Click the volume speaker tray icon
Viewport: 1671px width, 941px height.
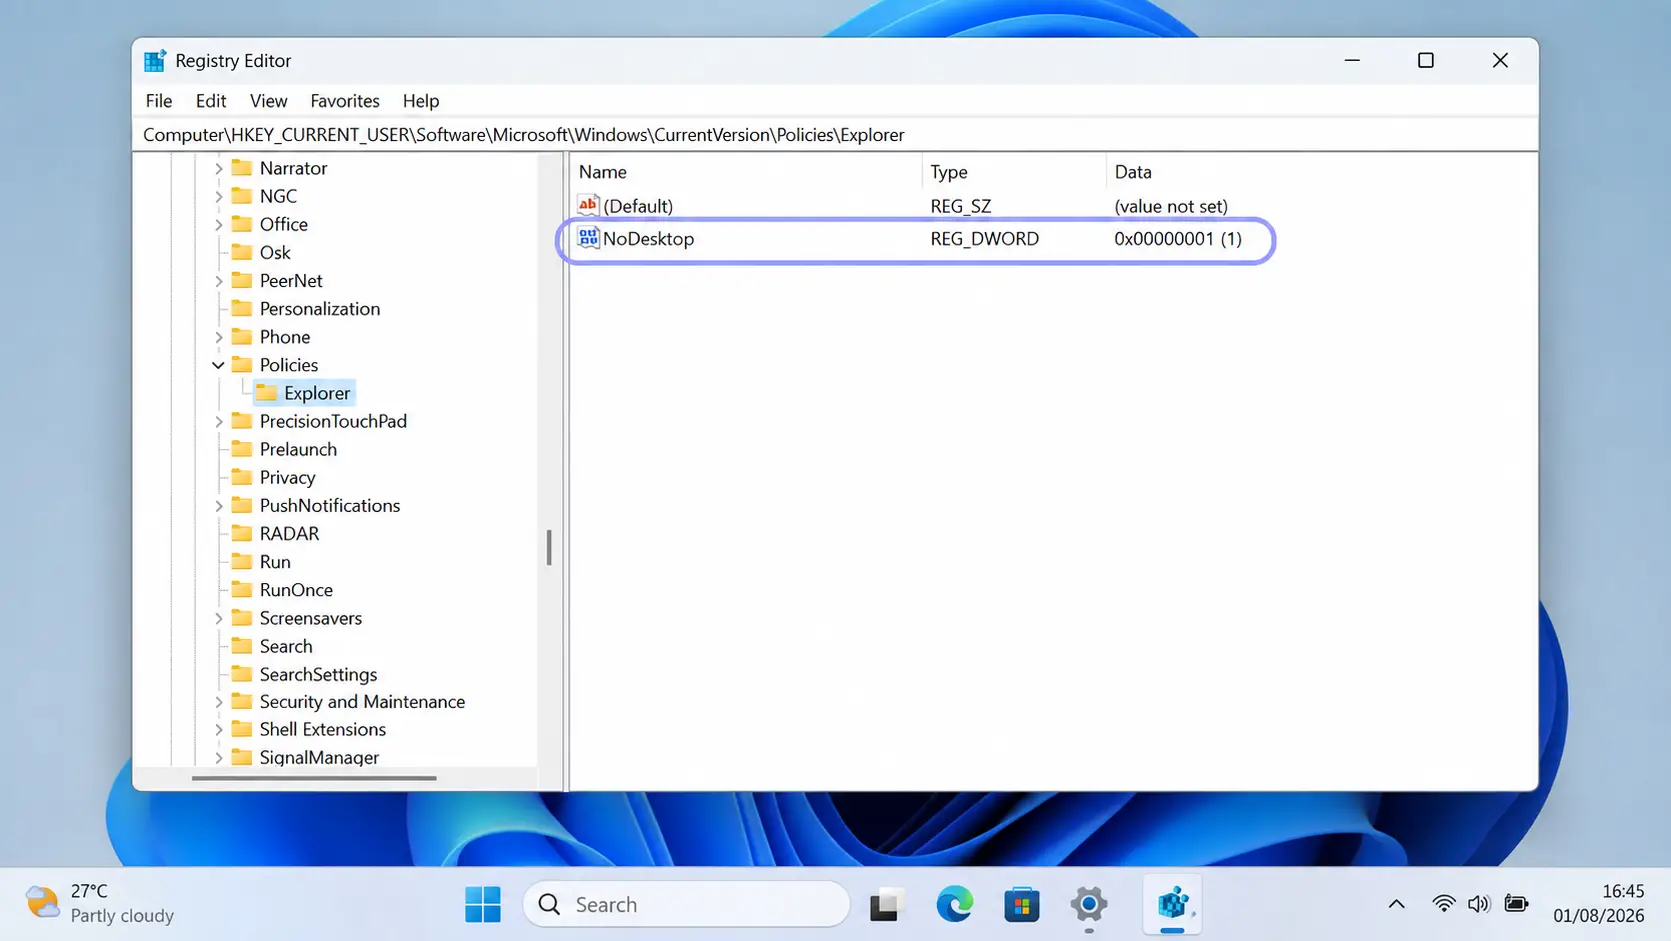tap(1479, 903)
